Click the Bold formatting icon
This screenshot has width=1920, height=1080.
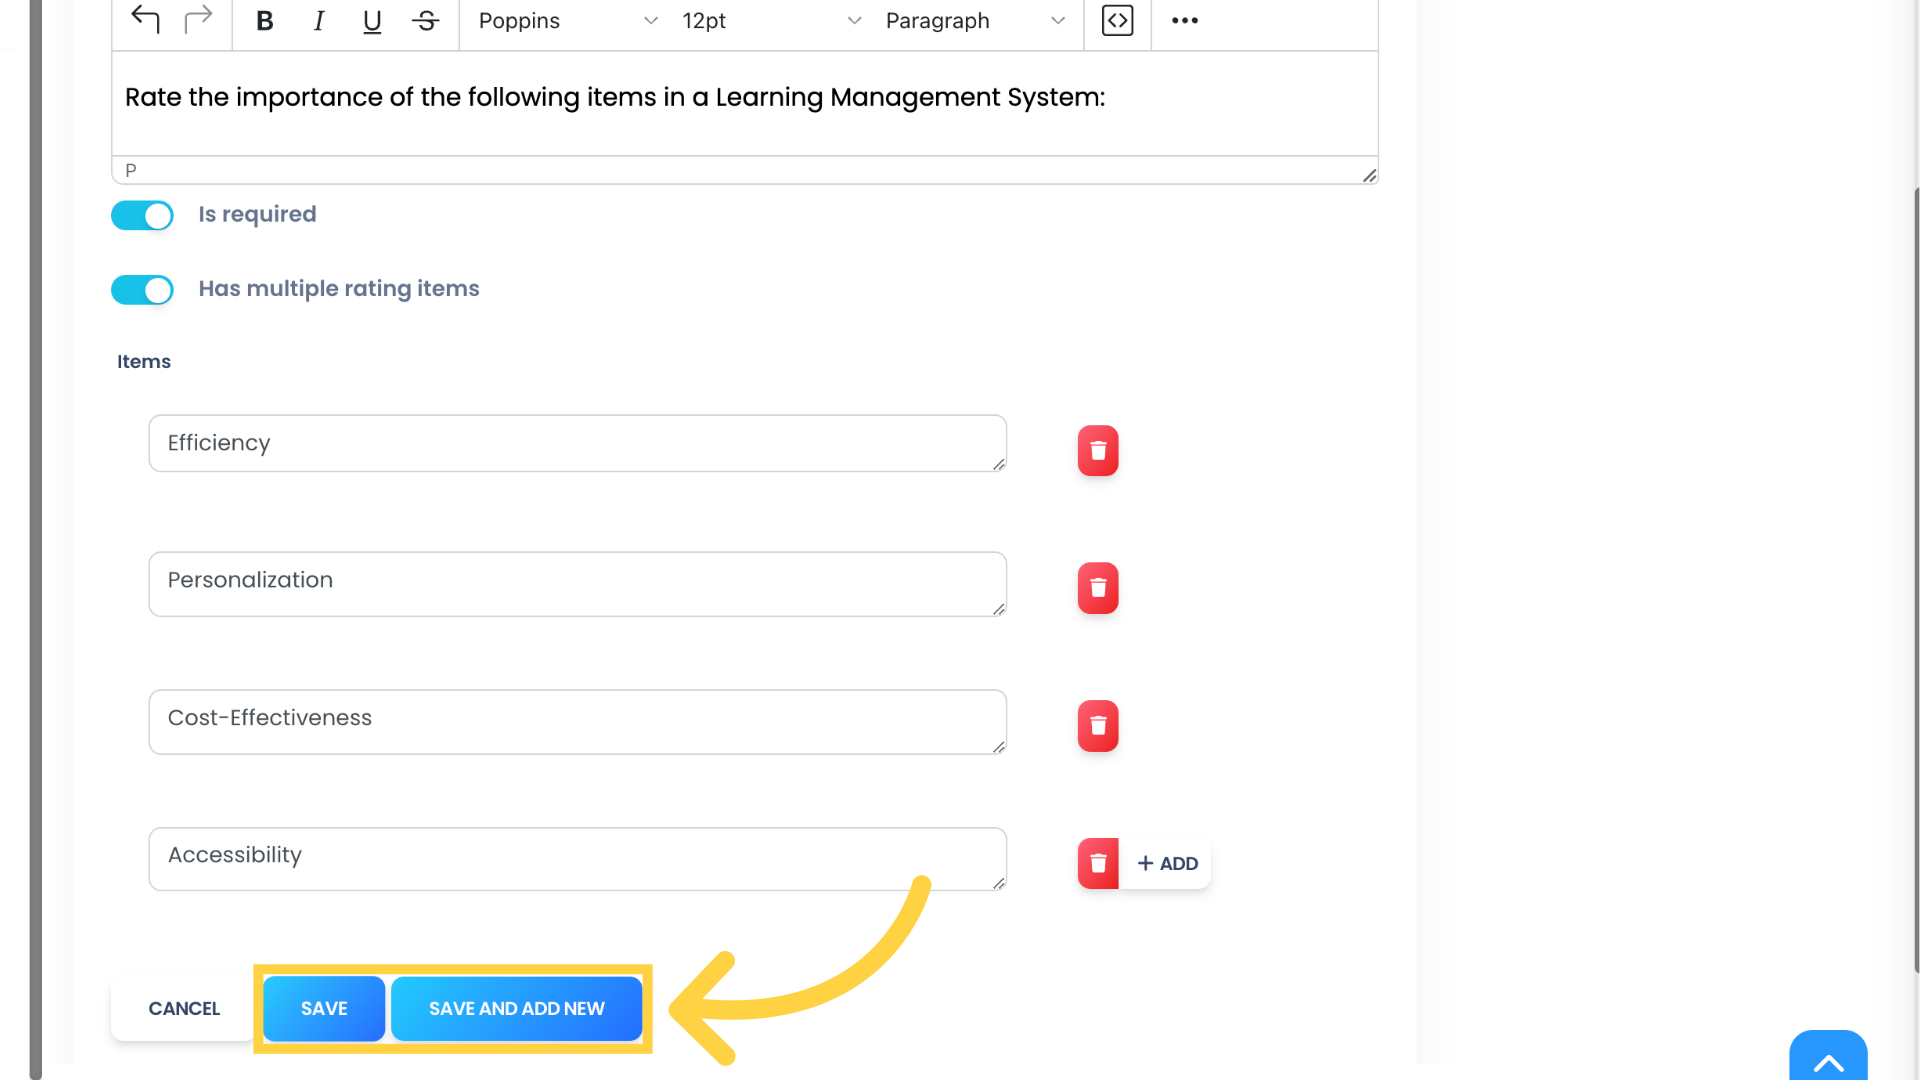tap(264, 20)
